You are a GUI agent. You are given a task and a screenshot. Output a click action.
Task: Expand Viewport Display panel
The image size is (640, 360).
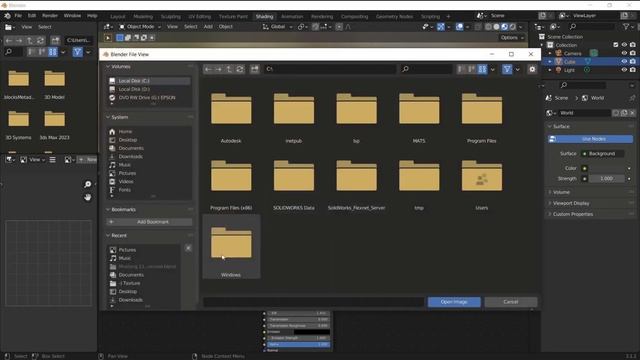point(570,203)
